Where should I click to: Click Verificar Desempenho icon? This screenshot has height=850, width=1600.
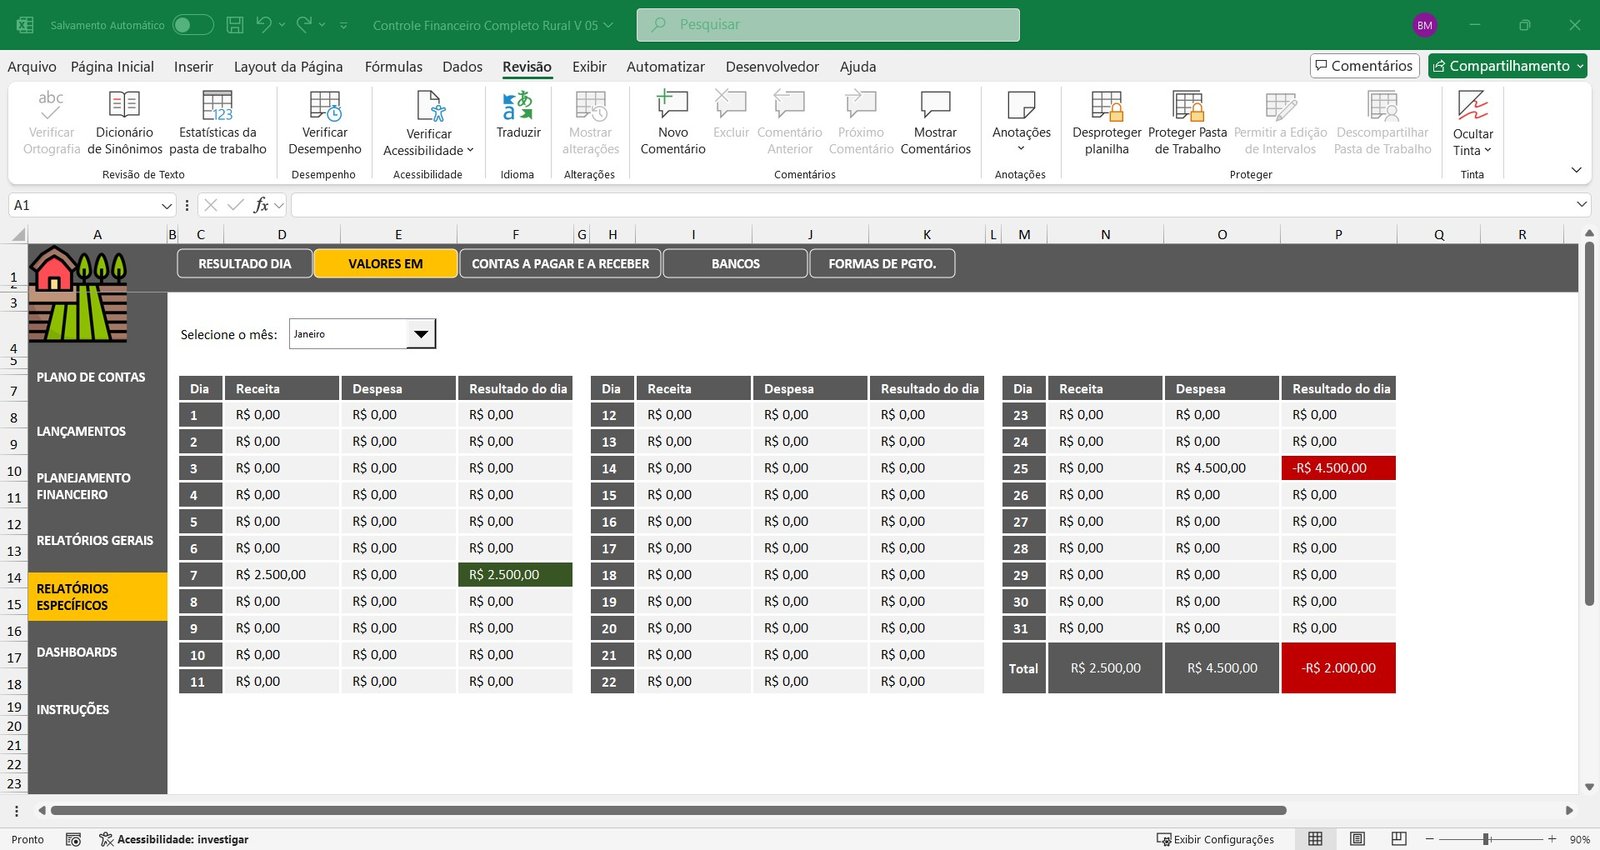pos(324,106)
